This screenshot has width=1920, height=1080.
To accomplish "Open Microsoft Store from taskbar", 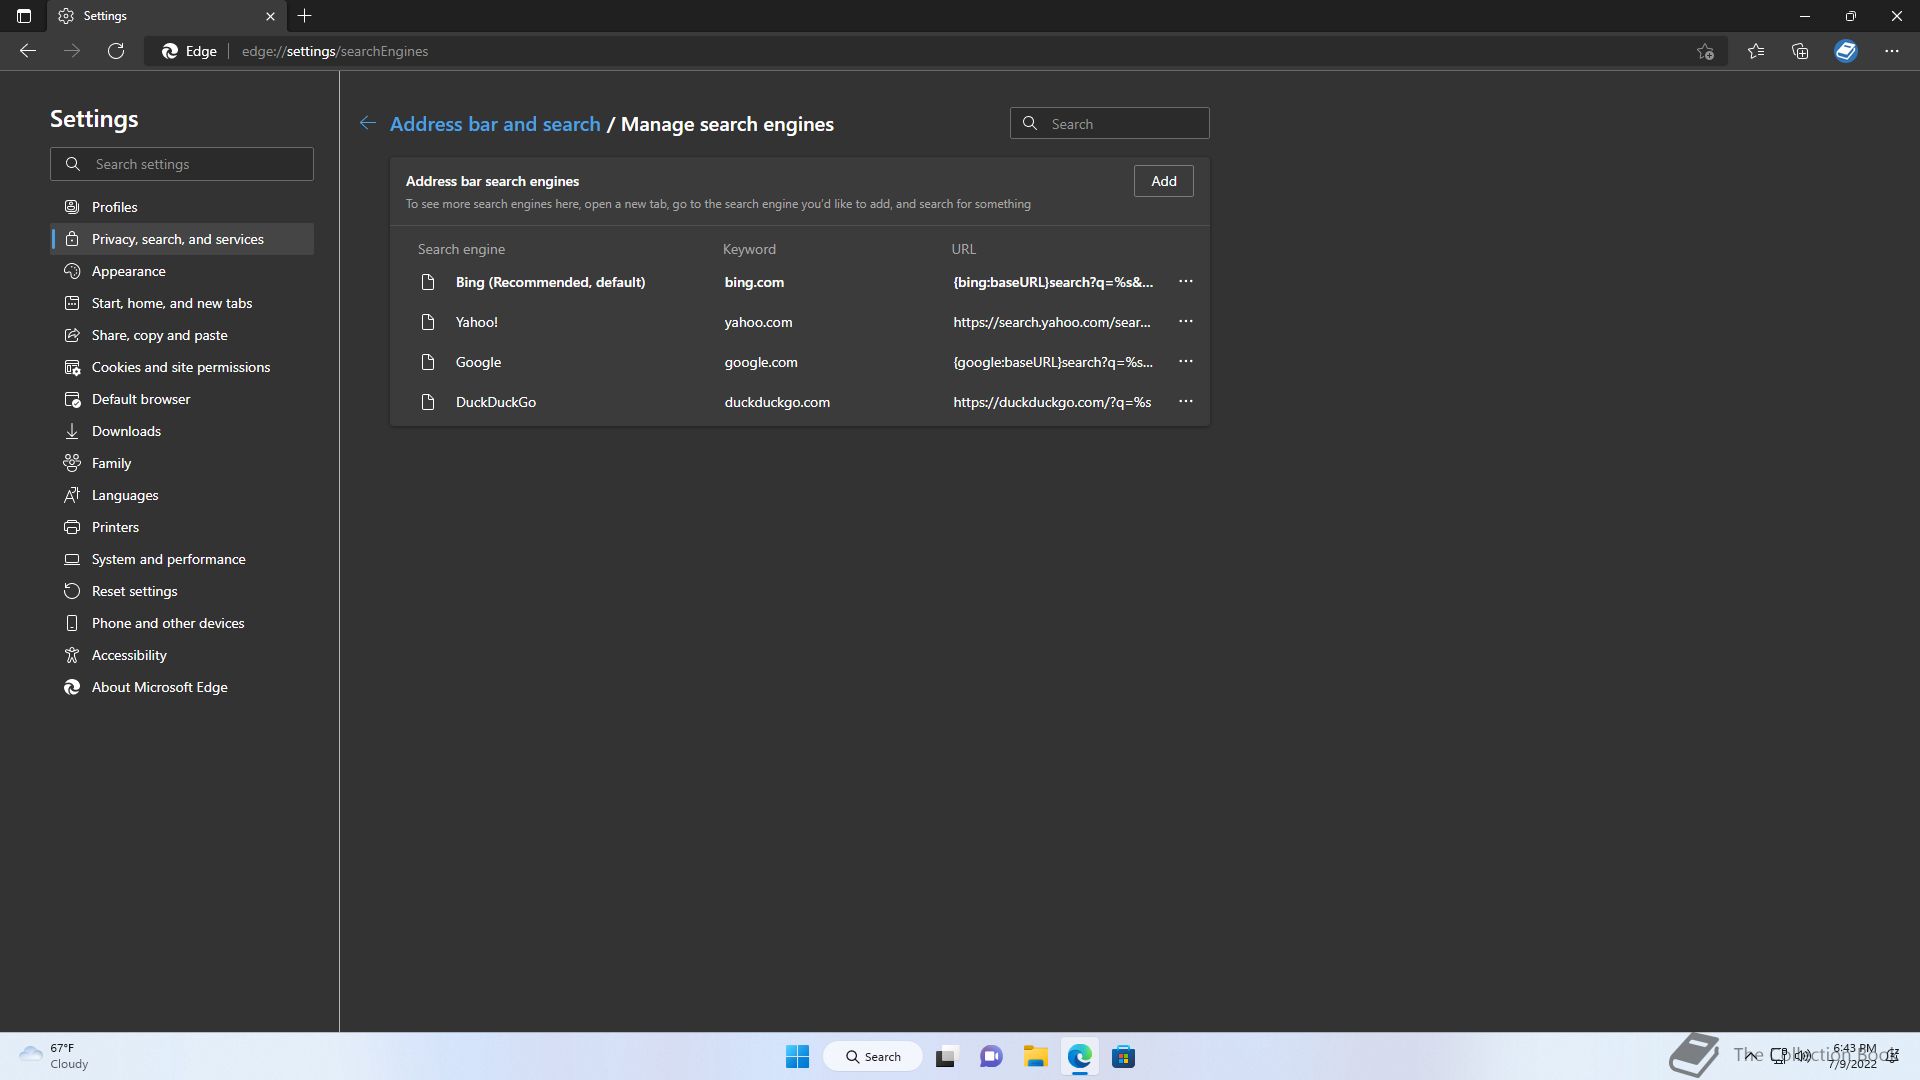I will point(1123,1056).
